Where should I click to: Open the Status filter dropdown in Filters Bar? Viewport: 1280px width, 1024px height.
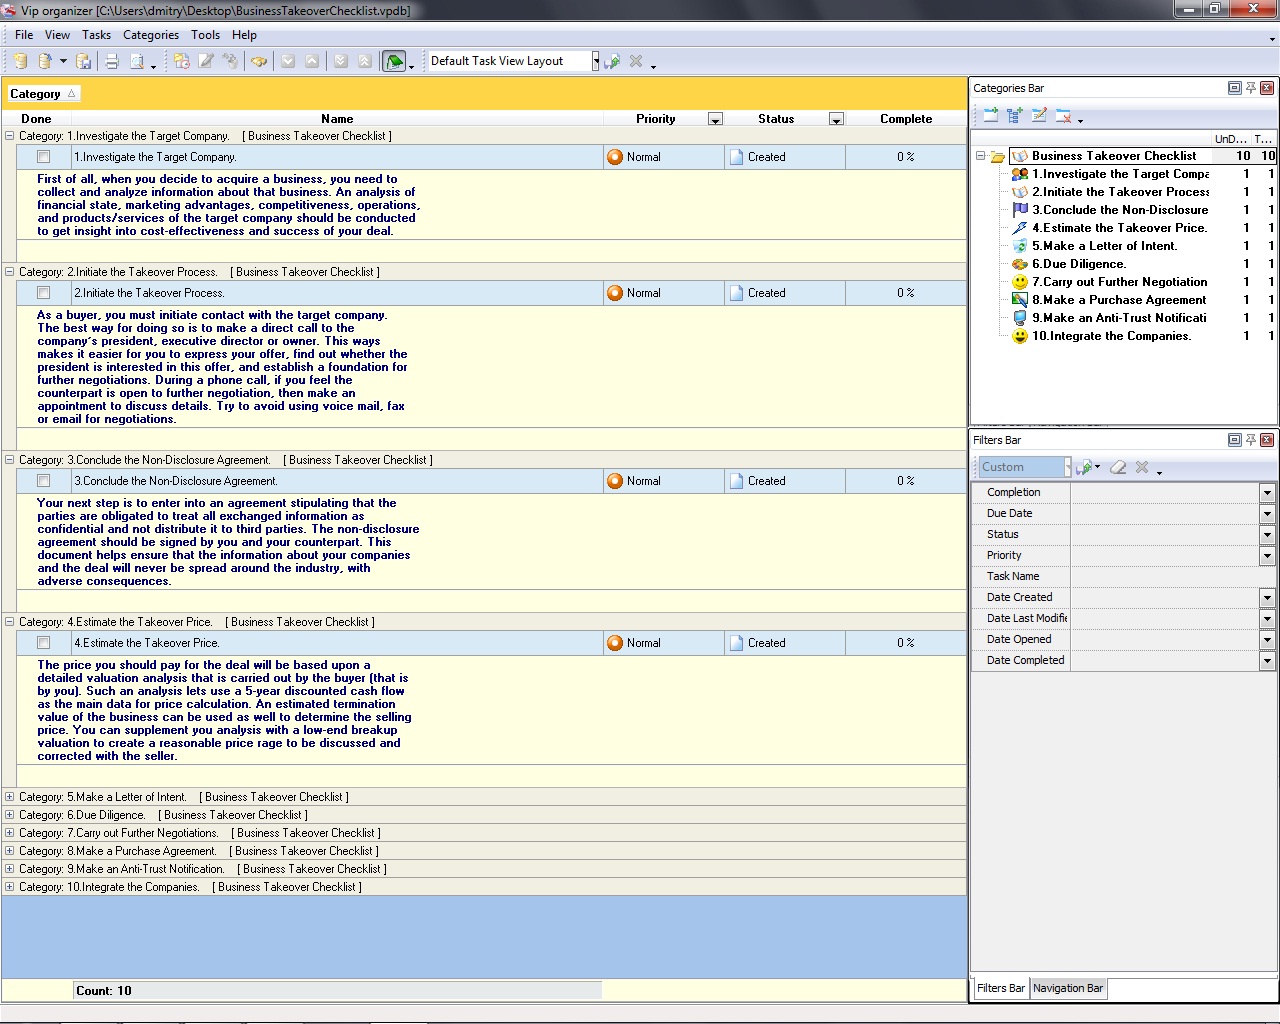pos(1267,535)
